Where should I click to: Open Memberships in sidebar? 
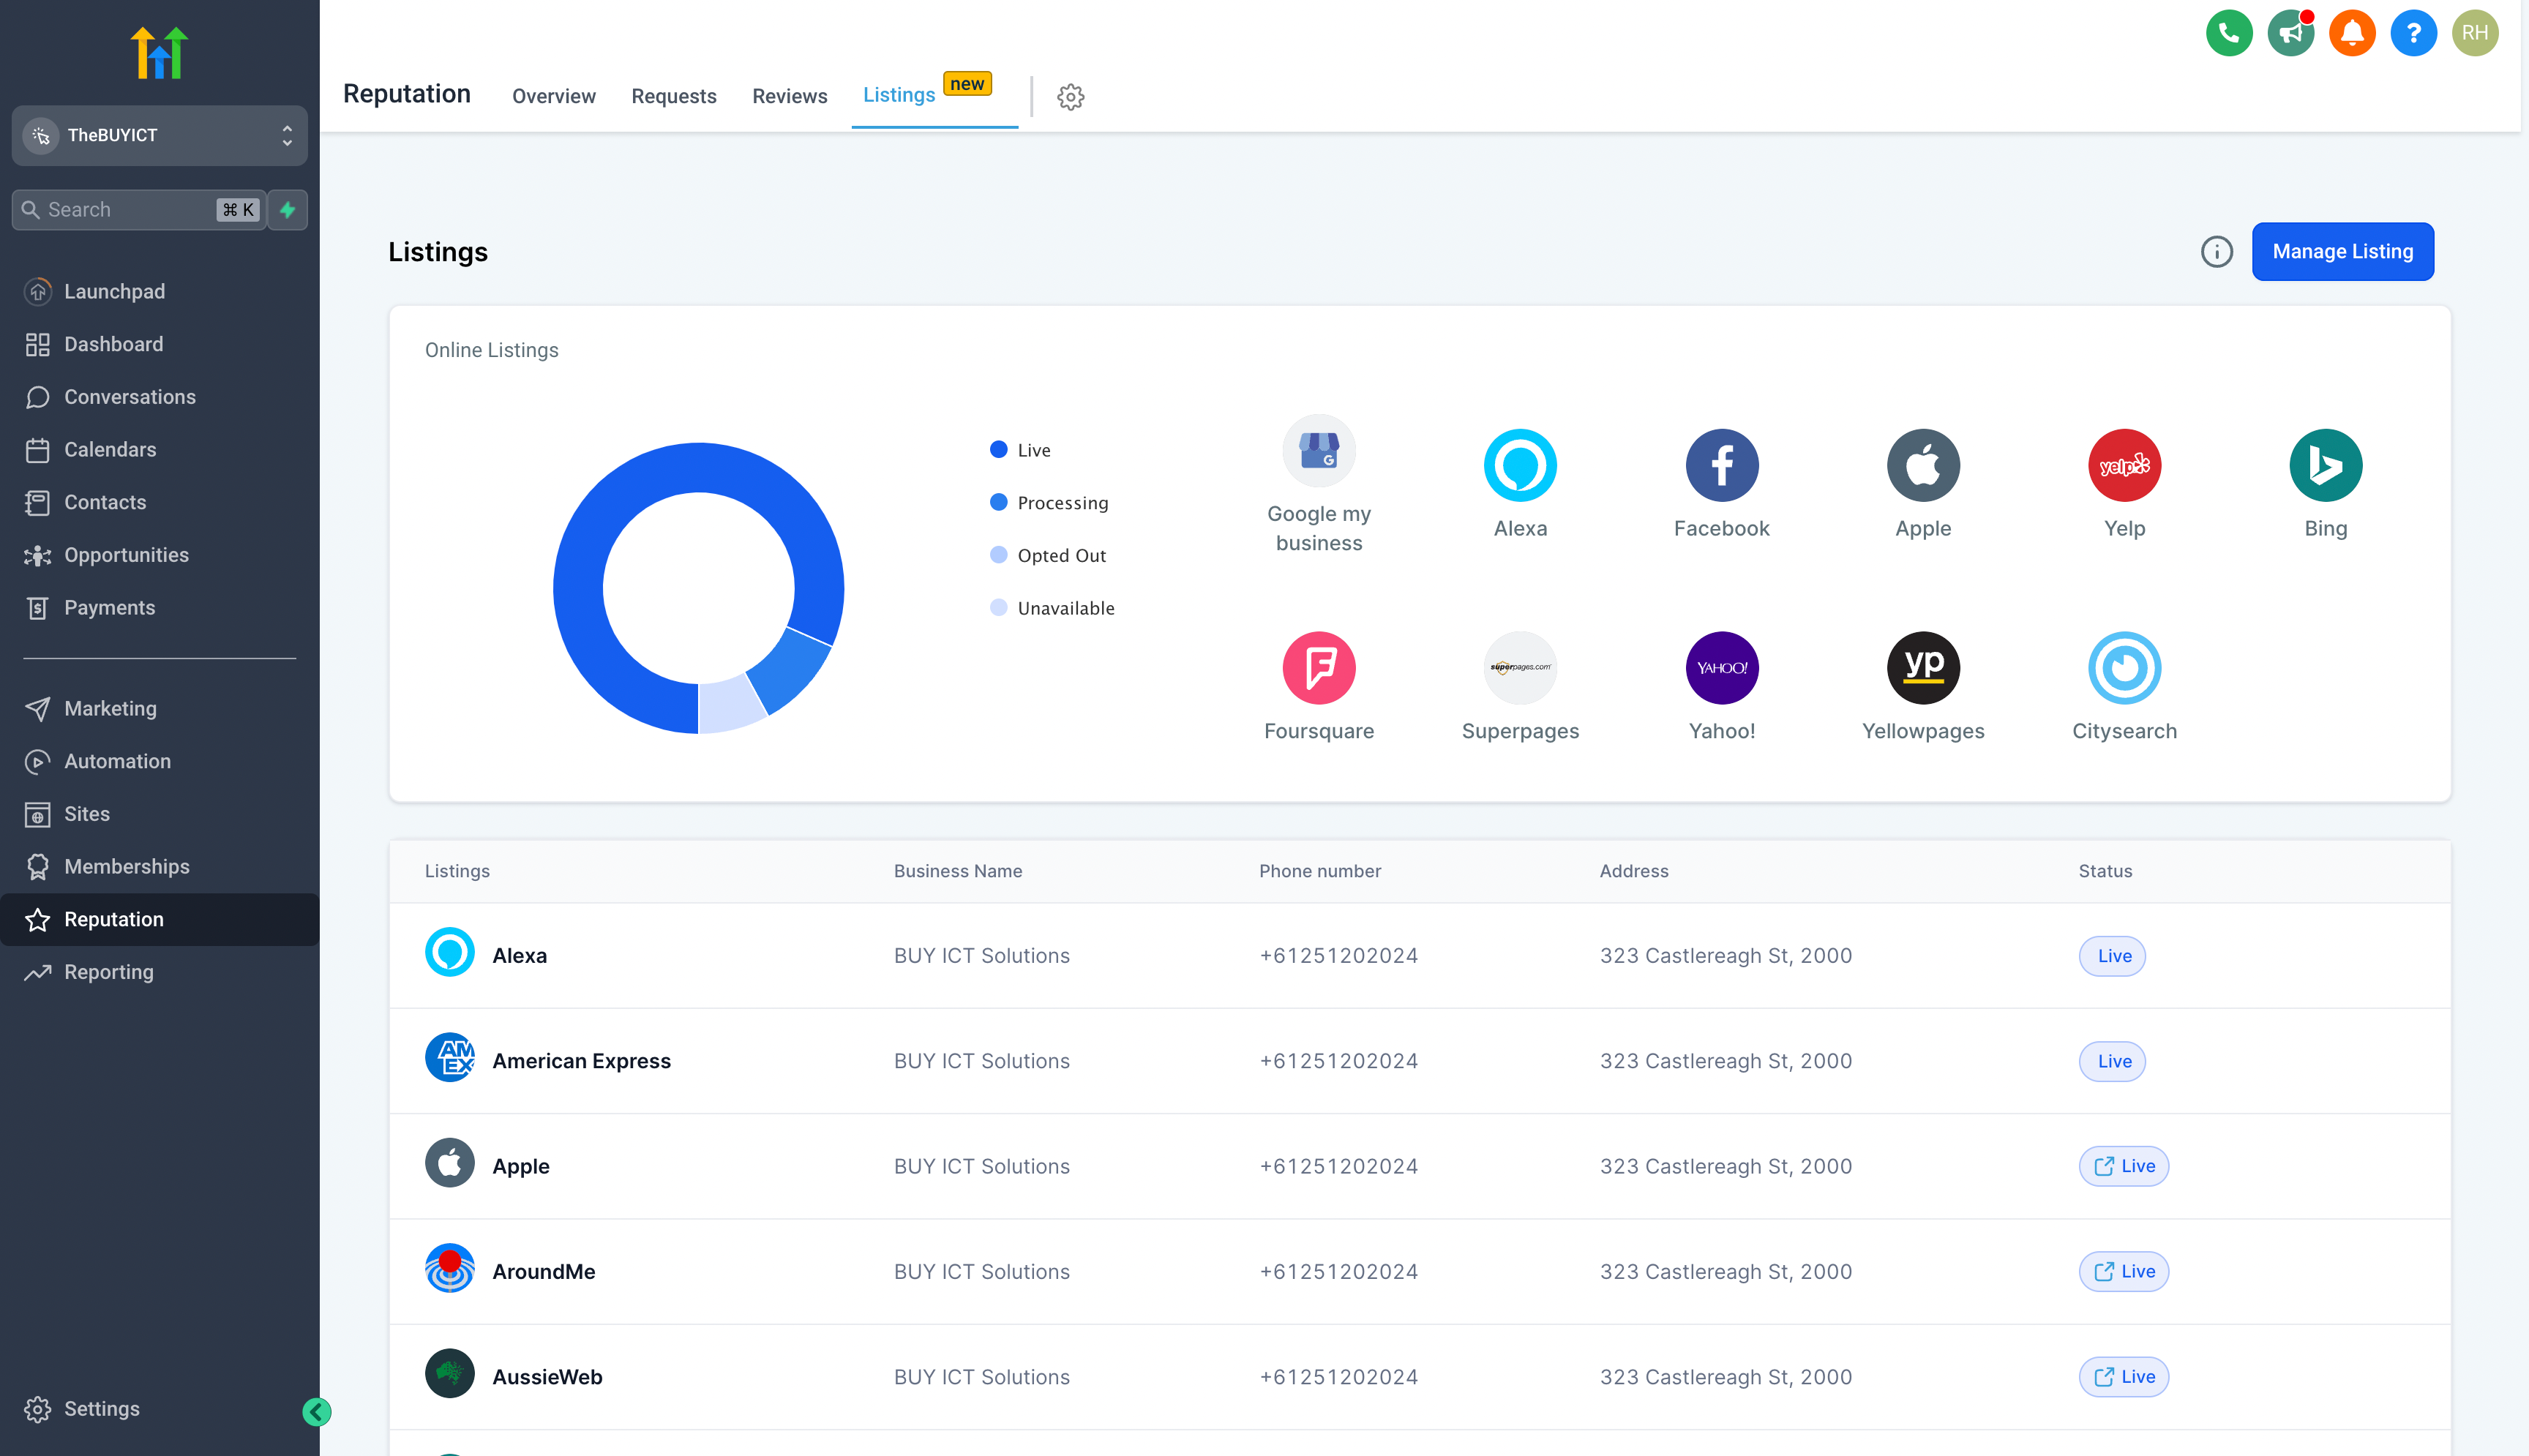(x=160, y=867)
